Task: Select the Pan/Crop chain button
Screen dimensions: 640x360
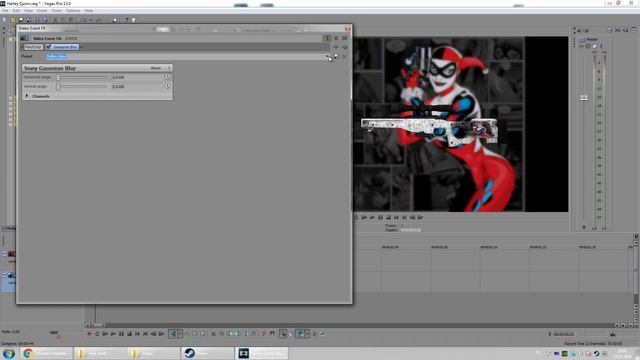Action: (x=33, y=47)
